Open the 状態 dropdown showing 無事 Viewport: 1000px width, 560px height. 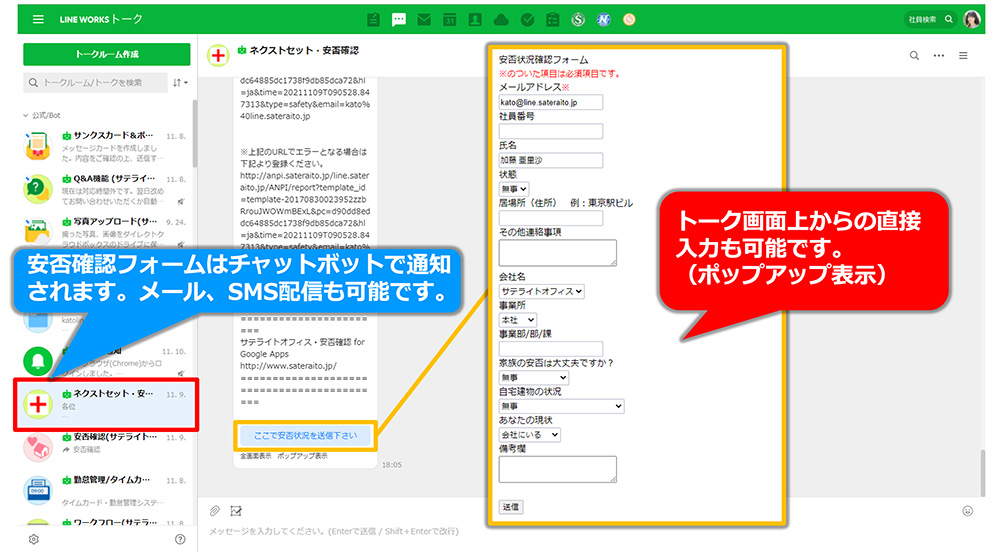(513, 189)
